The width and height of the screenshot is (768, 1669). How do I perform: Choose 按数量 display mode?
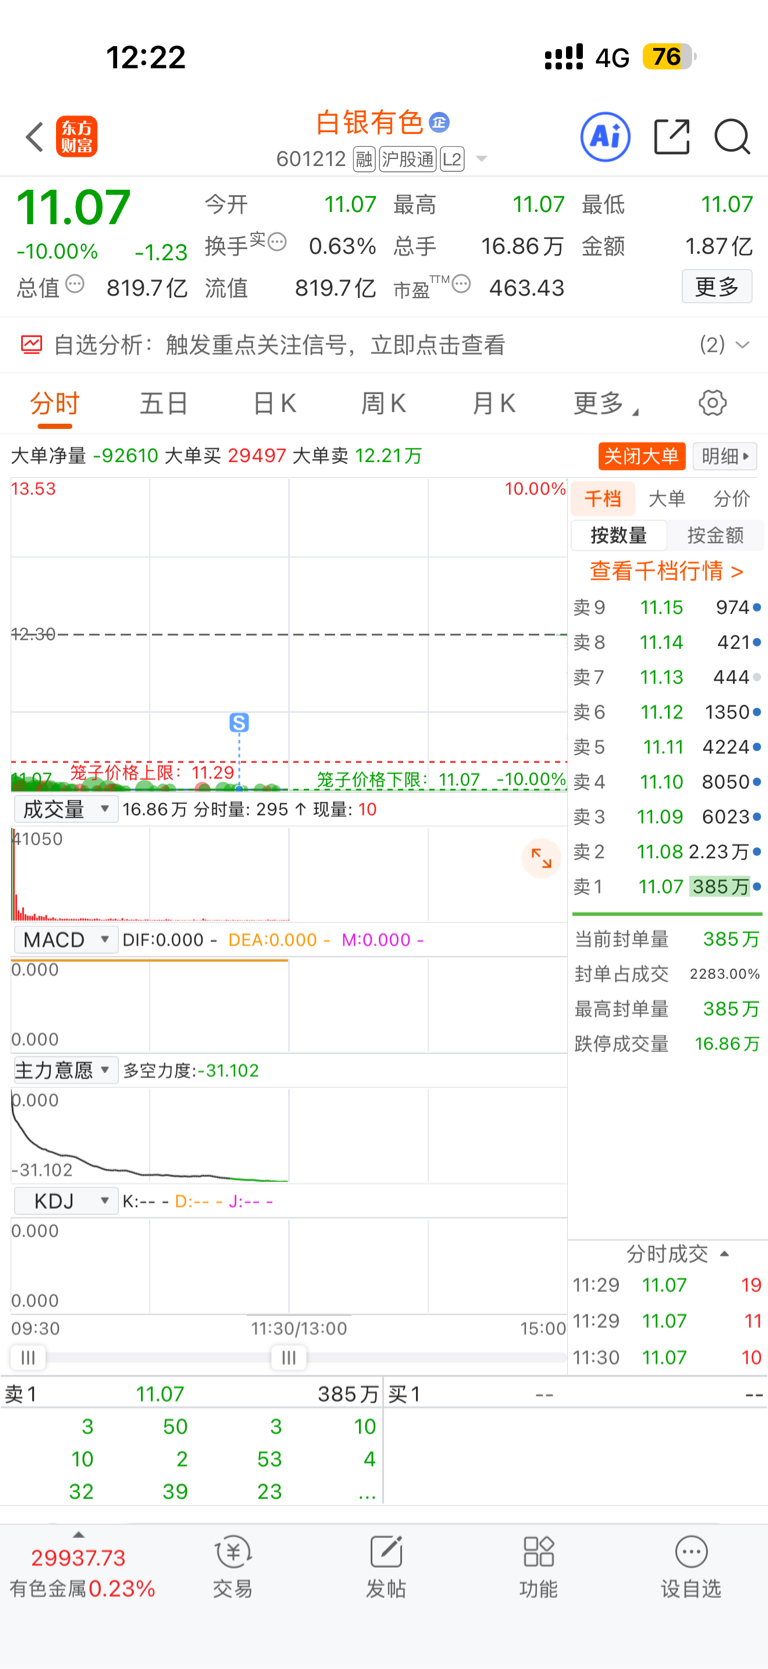619,536
